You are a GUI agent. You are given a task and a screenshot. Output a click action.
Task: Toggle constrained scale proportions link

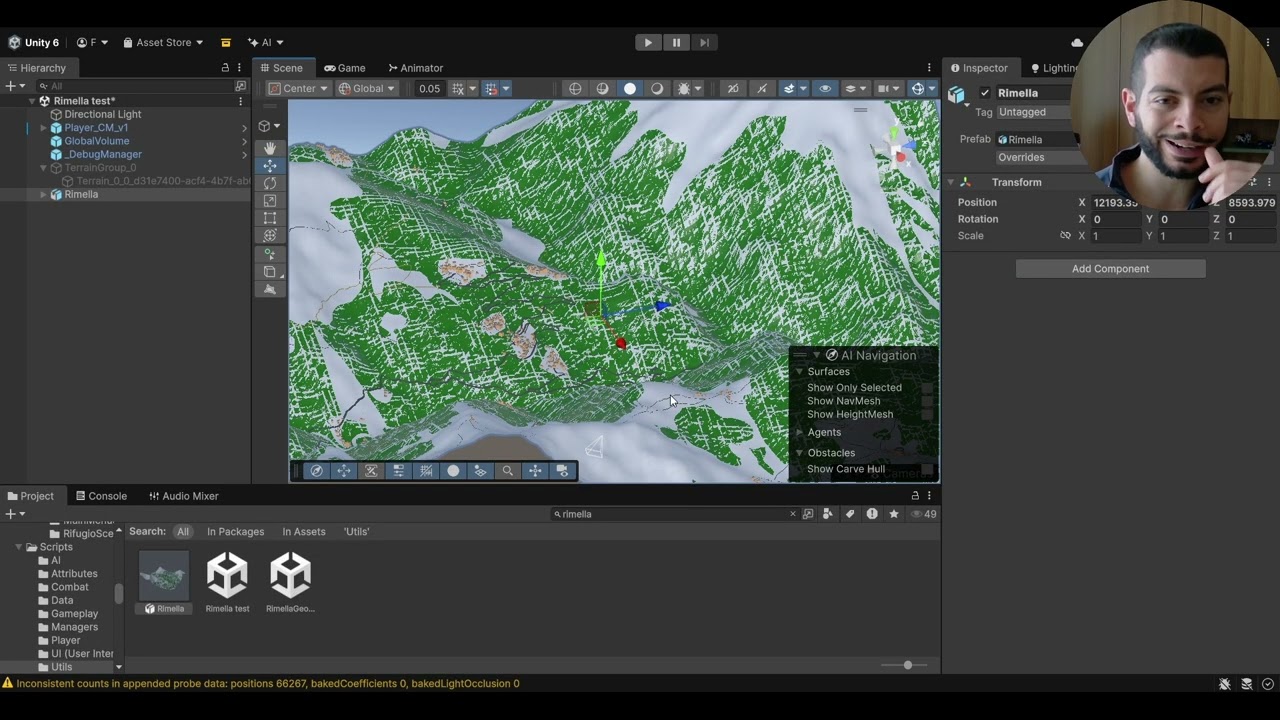(x=1065, y=236)
